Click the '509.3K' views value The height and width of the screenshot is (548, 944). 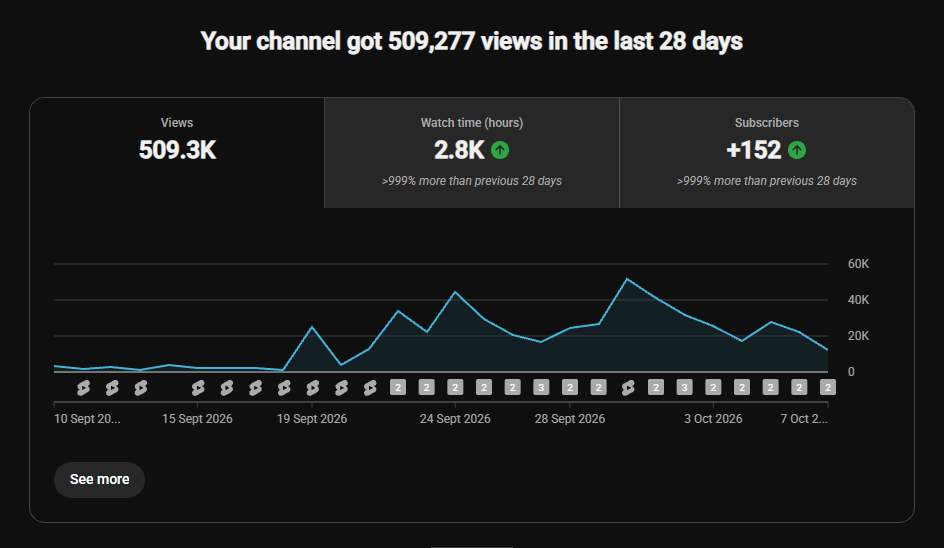pyautogui.click(x=177, y=150)
